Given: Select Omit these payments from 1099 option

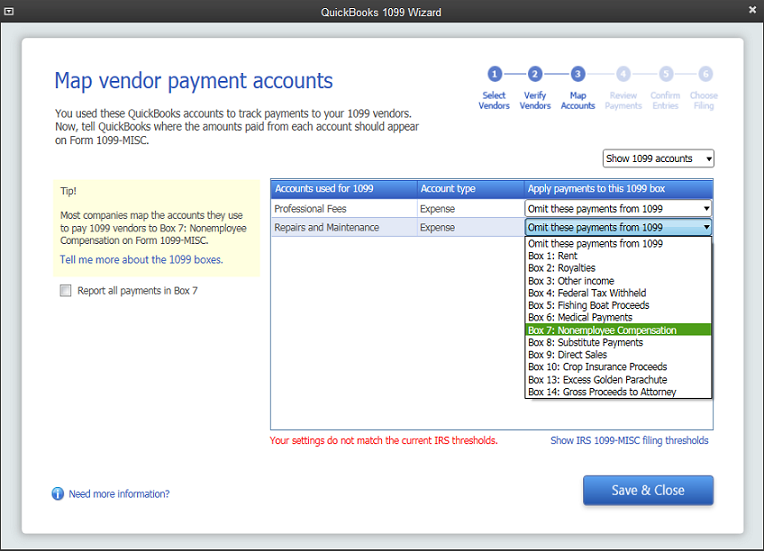Looking at the screenshot, I should tap(618, 244).
